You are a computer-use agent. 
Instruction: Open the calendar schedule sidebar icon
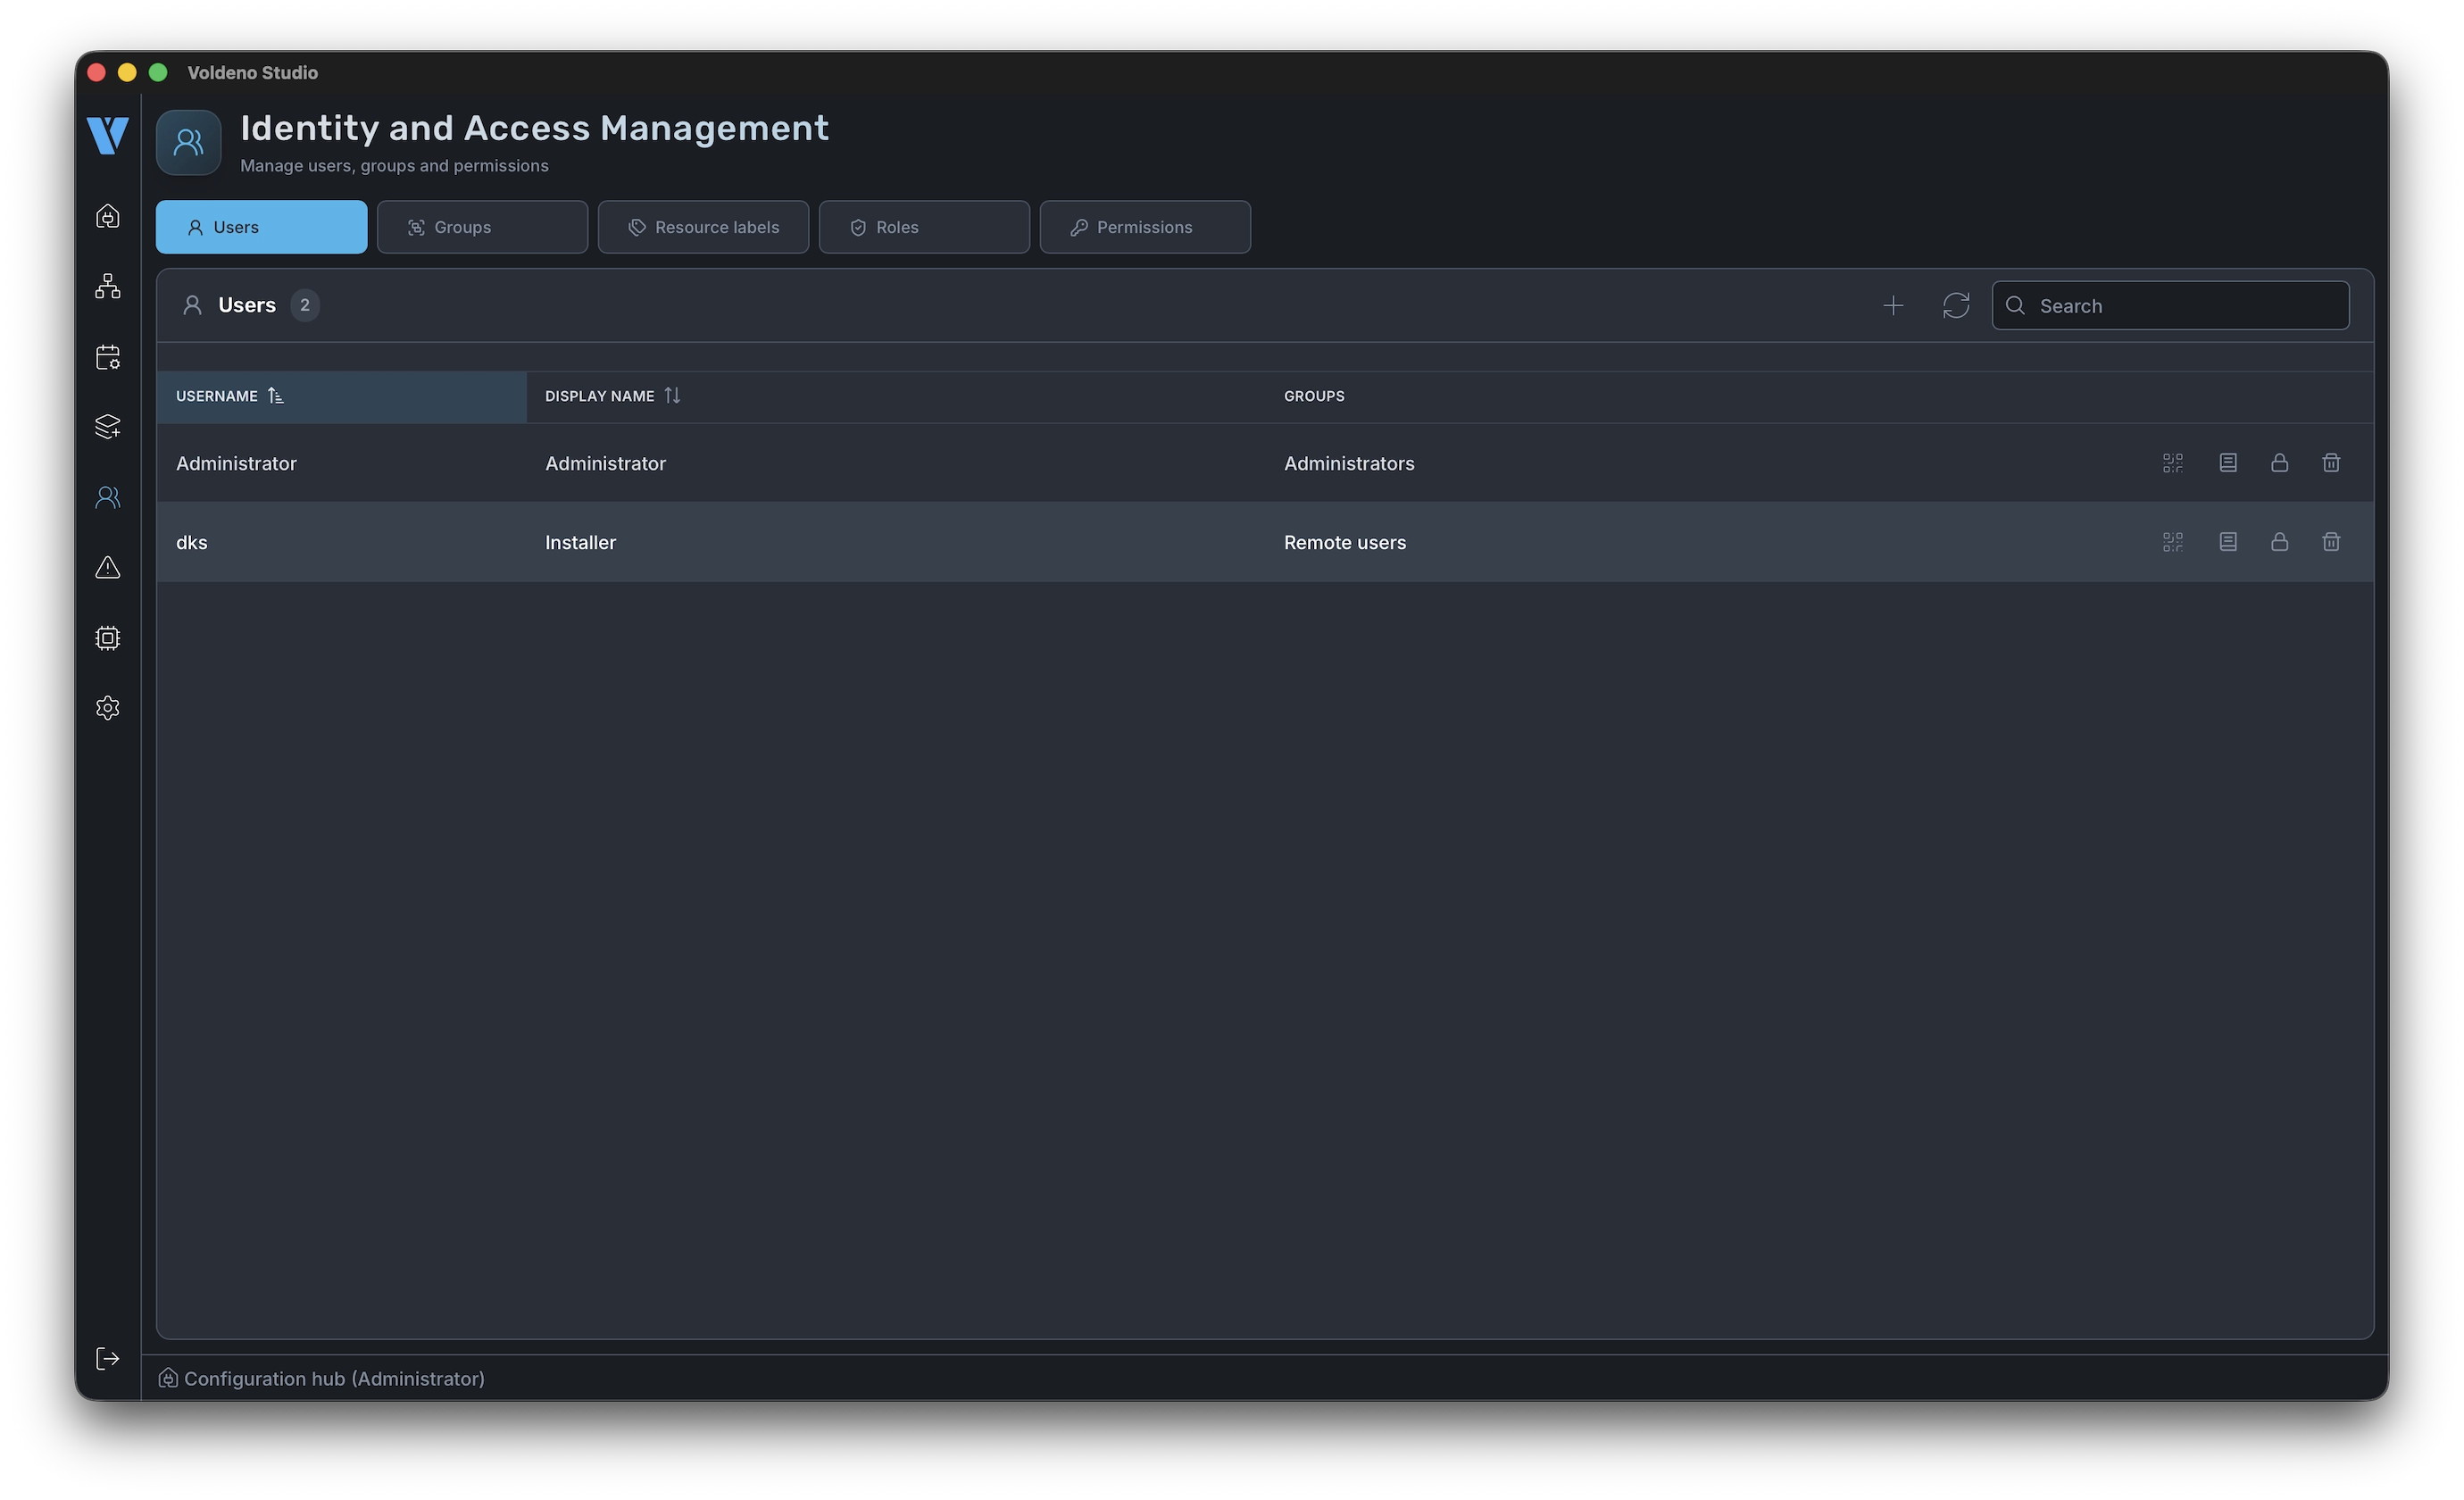[108, 357]
